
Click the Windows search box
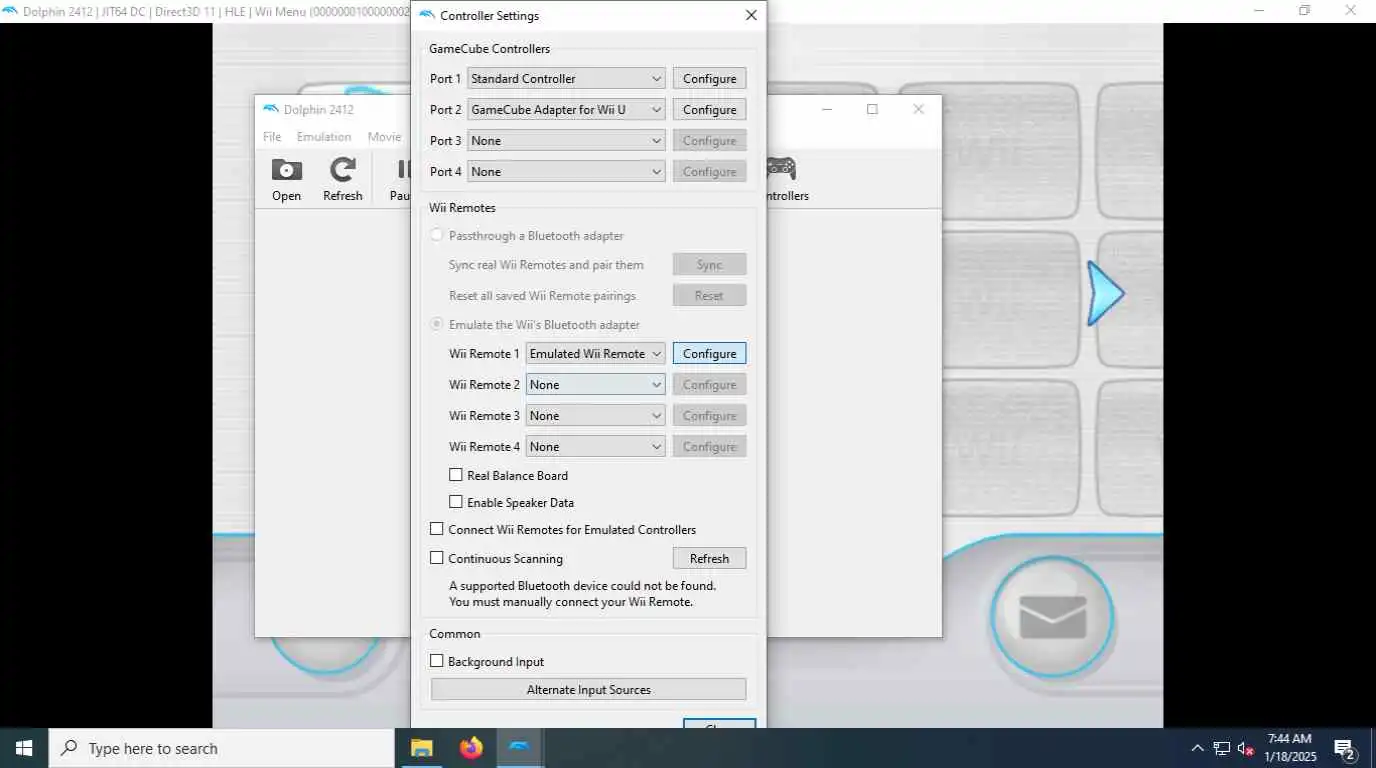(x=221, y=748)
